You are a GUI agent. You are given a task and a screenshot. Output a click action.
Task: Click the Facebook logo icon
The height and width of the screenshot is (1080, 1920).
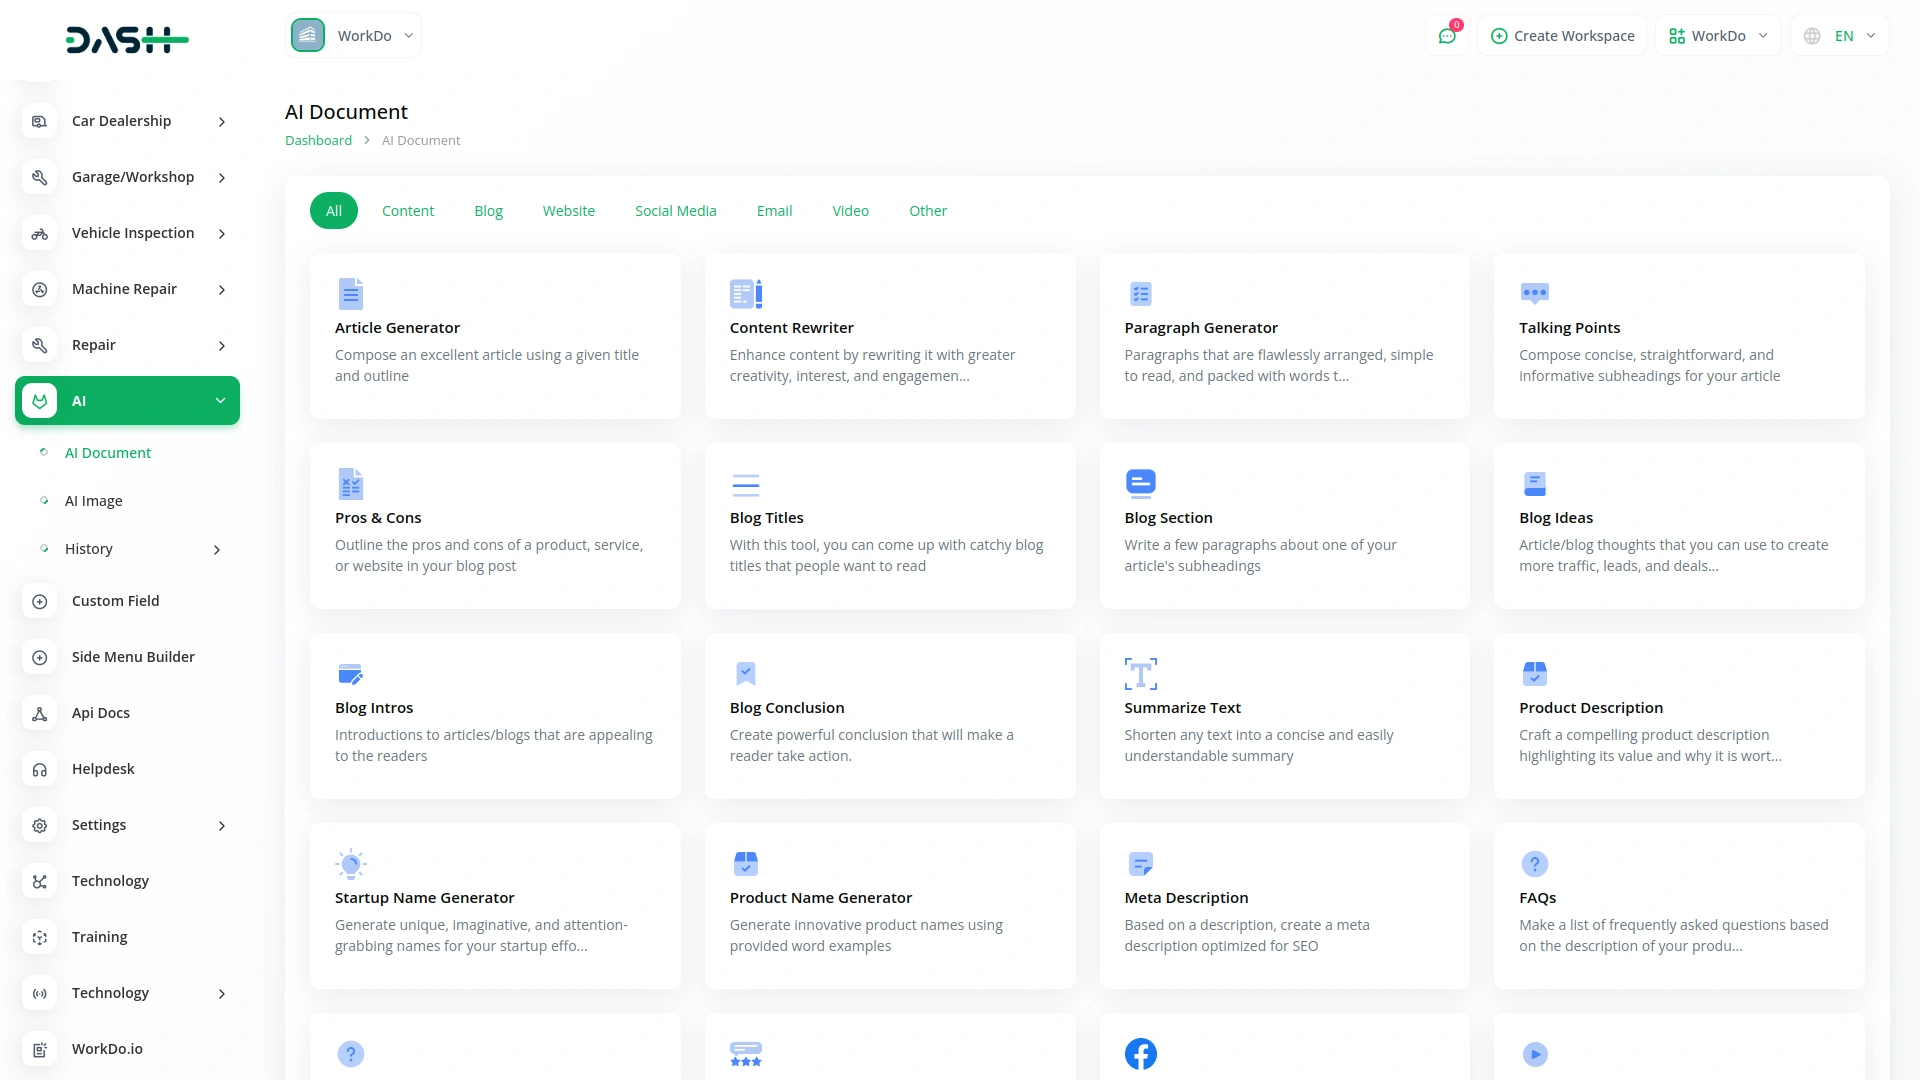click(x=1141, y=1054)
